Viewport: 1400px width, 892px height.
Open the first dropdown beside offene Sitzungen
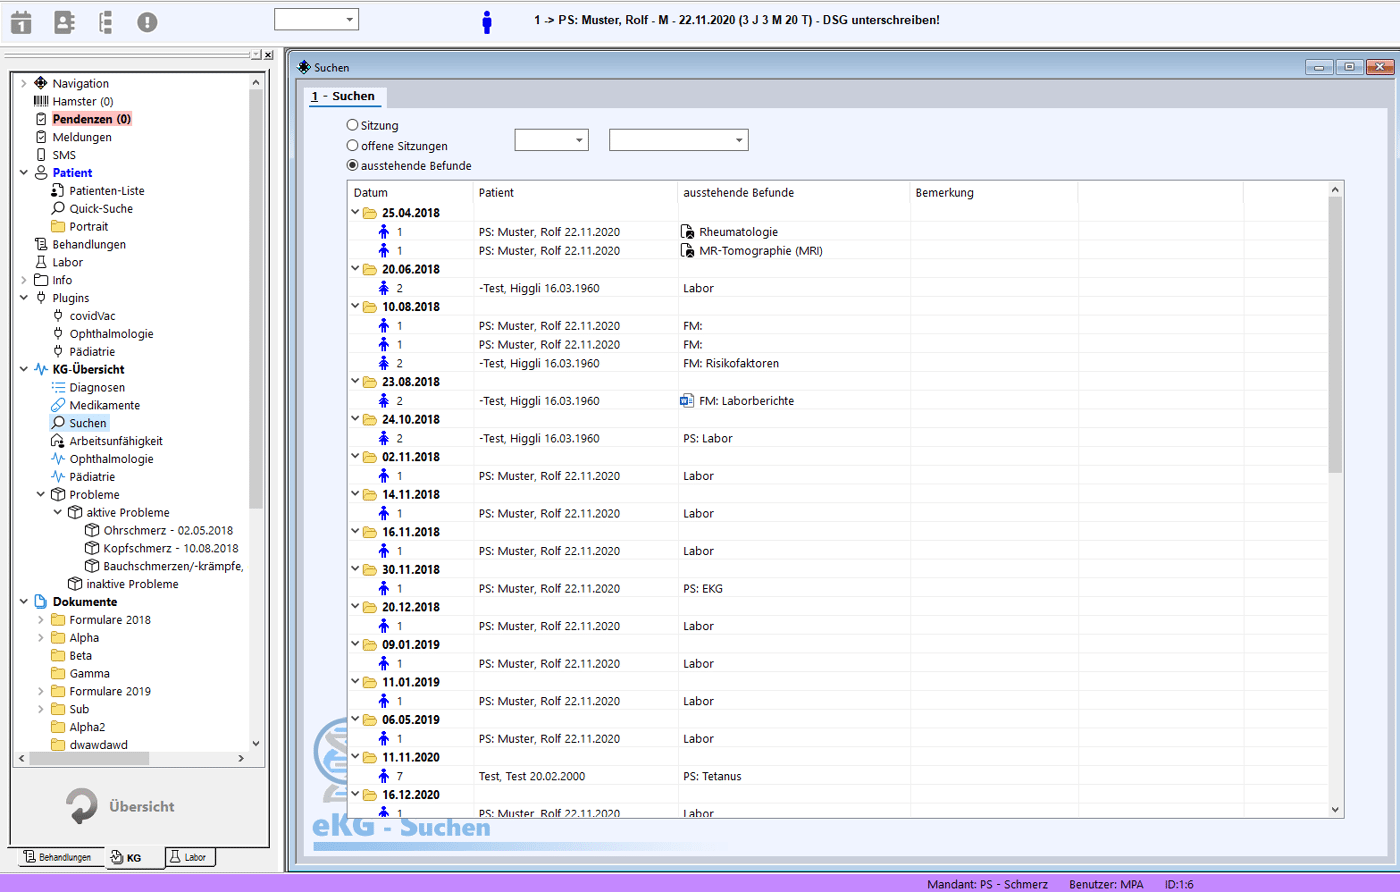click(551, 140)
